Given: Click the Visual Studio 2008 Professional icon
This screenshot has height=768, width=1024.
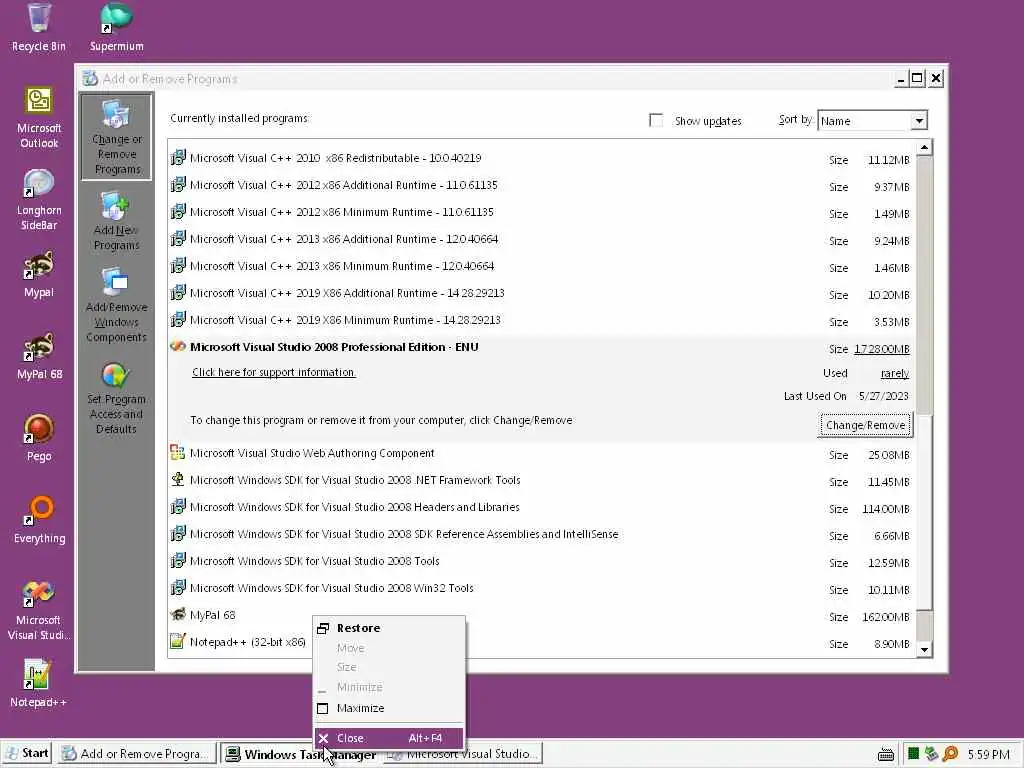Looking at the screenshot, I should pos(178,347).
